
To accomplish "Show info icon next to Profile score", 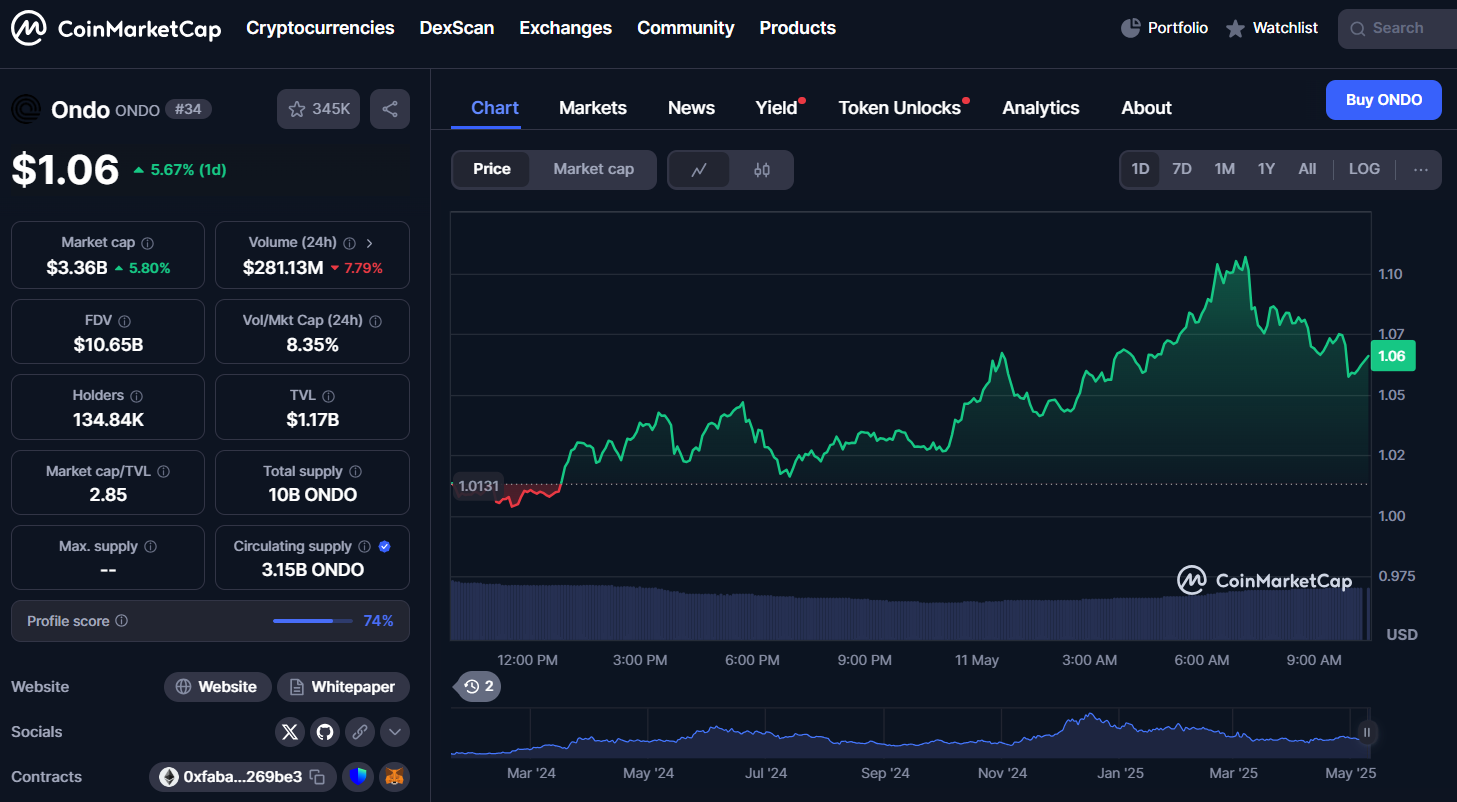I will pos(122,621).
